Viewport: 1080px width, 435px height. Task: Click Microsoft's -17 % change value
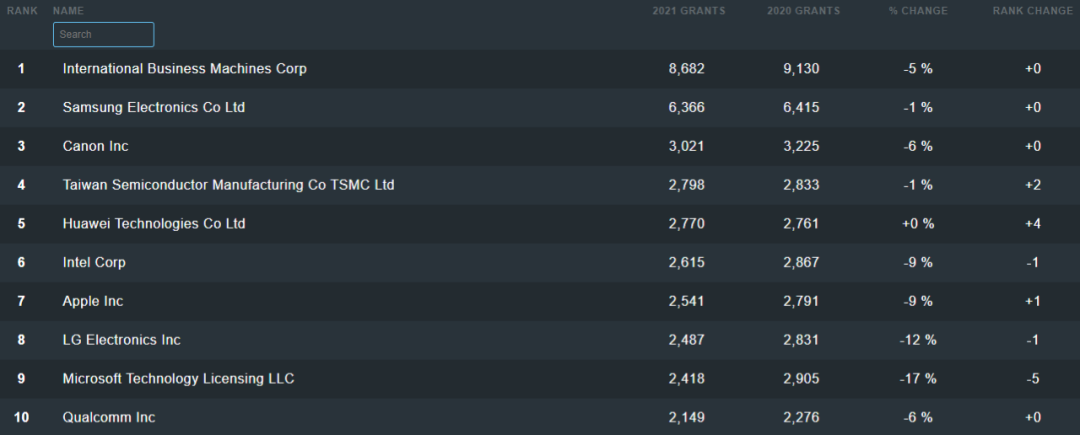coord(917,379)
